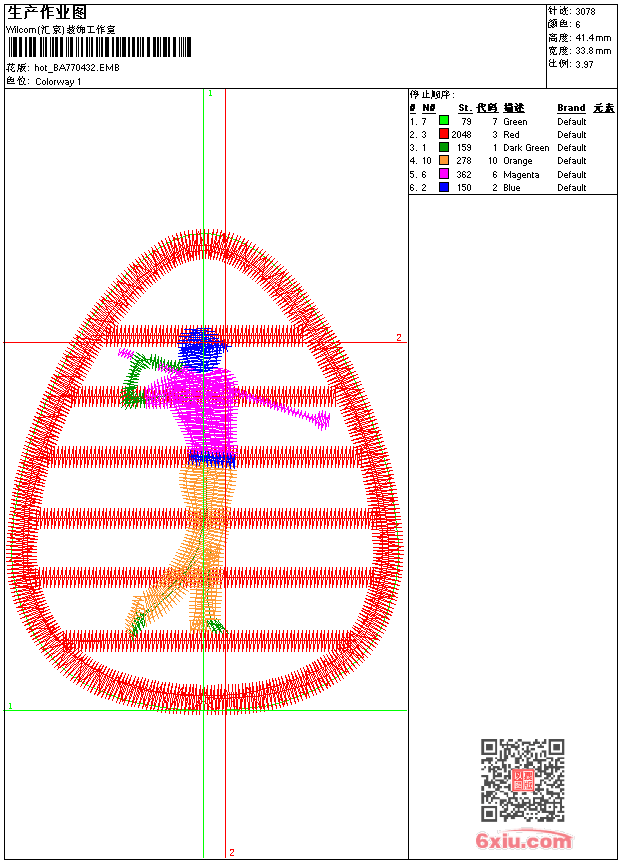
Task: Open the 6xiu.com watermark link
Action: pos(524,840)
